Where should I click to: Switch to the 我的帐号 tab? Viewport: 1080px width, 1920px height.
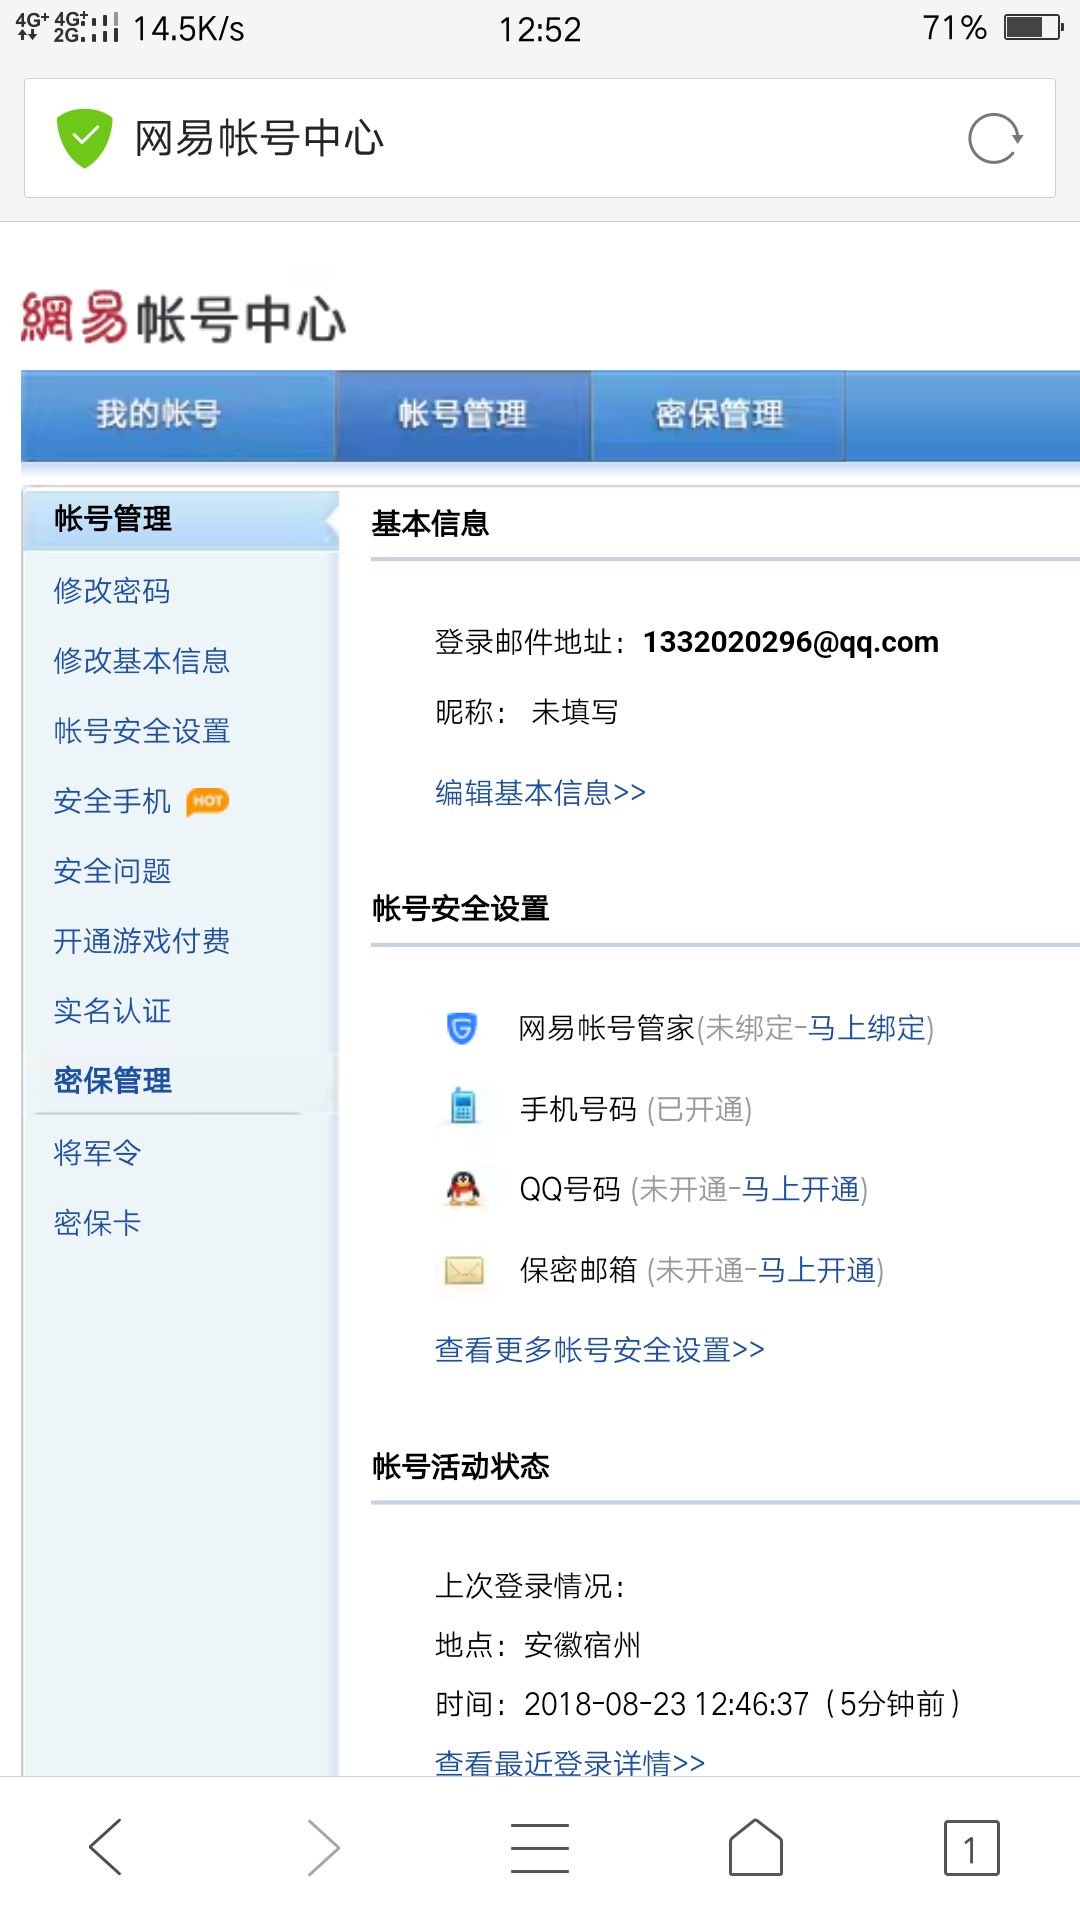(x=158, y=414)
